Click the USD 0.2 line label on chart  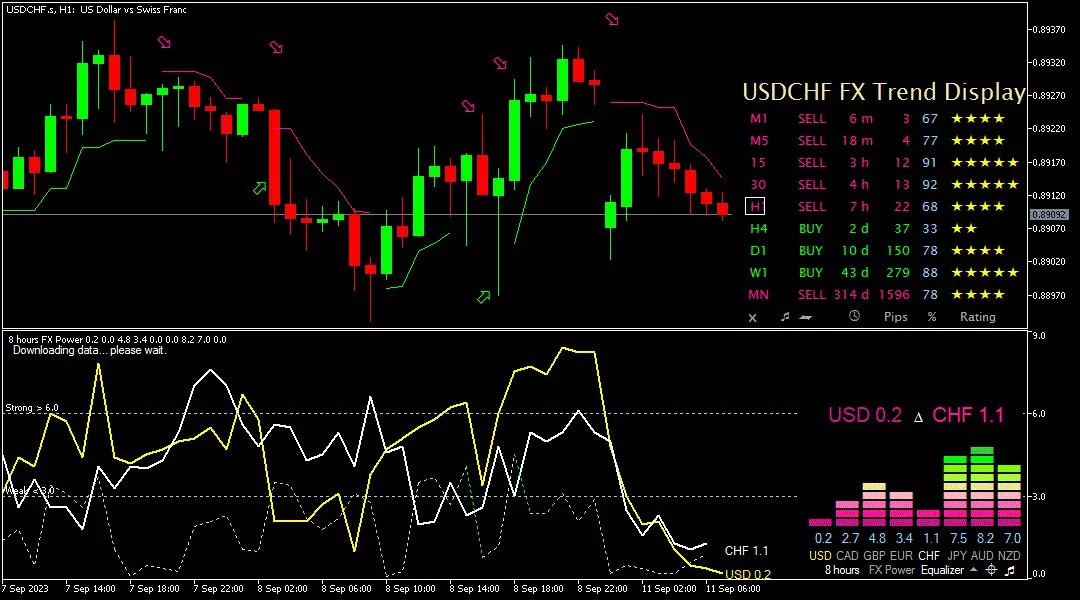[748, 574]
